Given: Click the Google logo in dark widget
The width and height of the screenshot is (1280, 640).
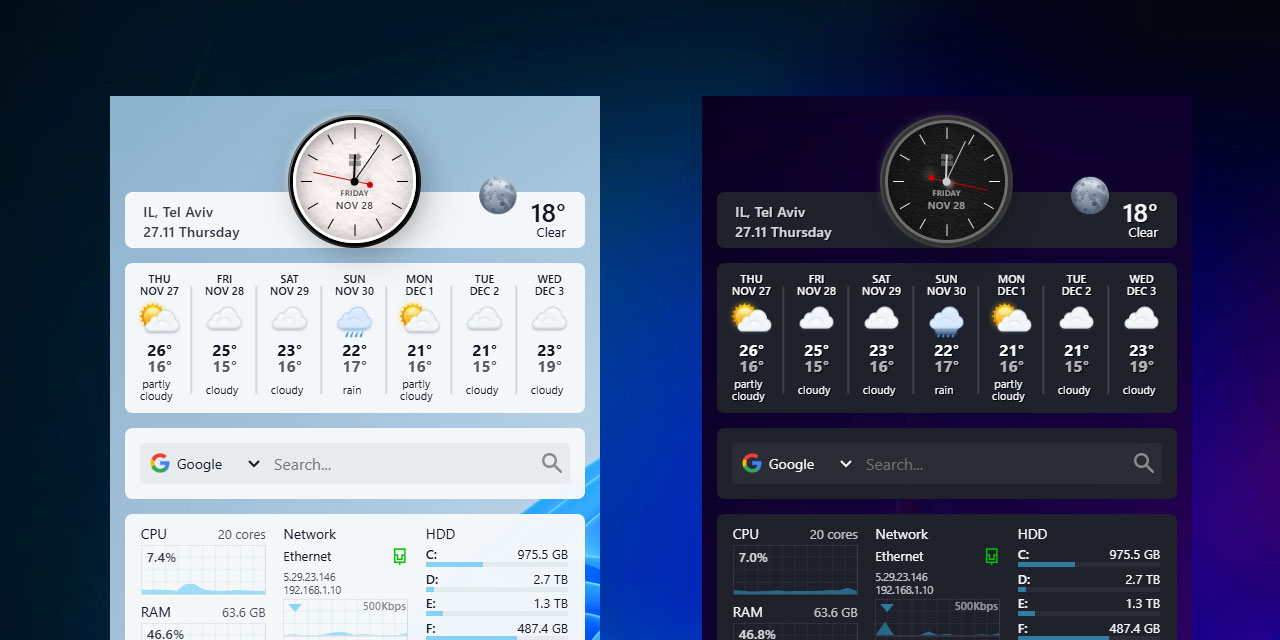Looking at the screenshot, I should click(752, 463).
